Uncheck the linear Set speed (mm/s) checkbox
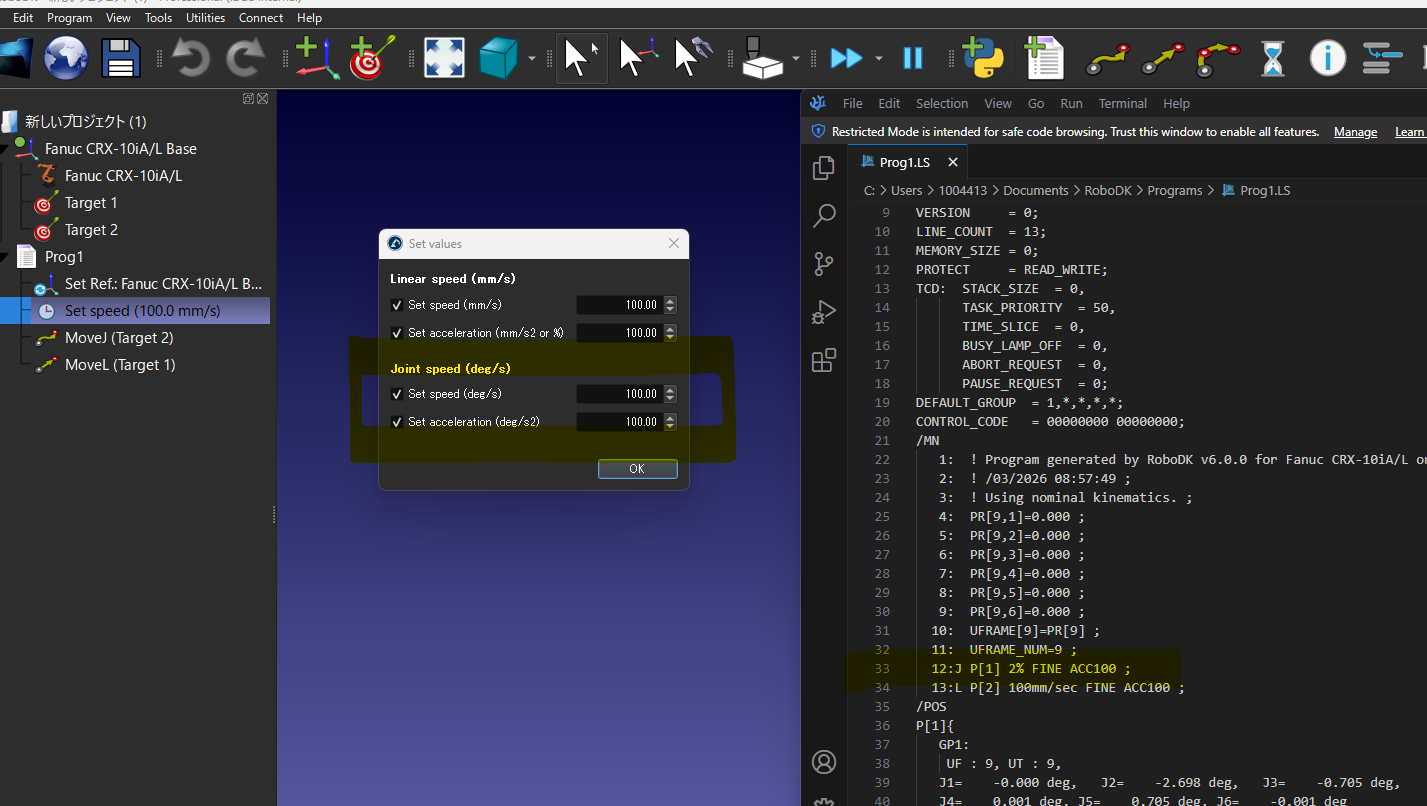The image size is (1427, 806). 397,305
